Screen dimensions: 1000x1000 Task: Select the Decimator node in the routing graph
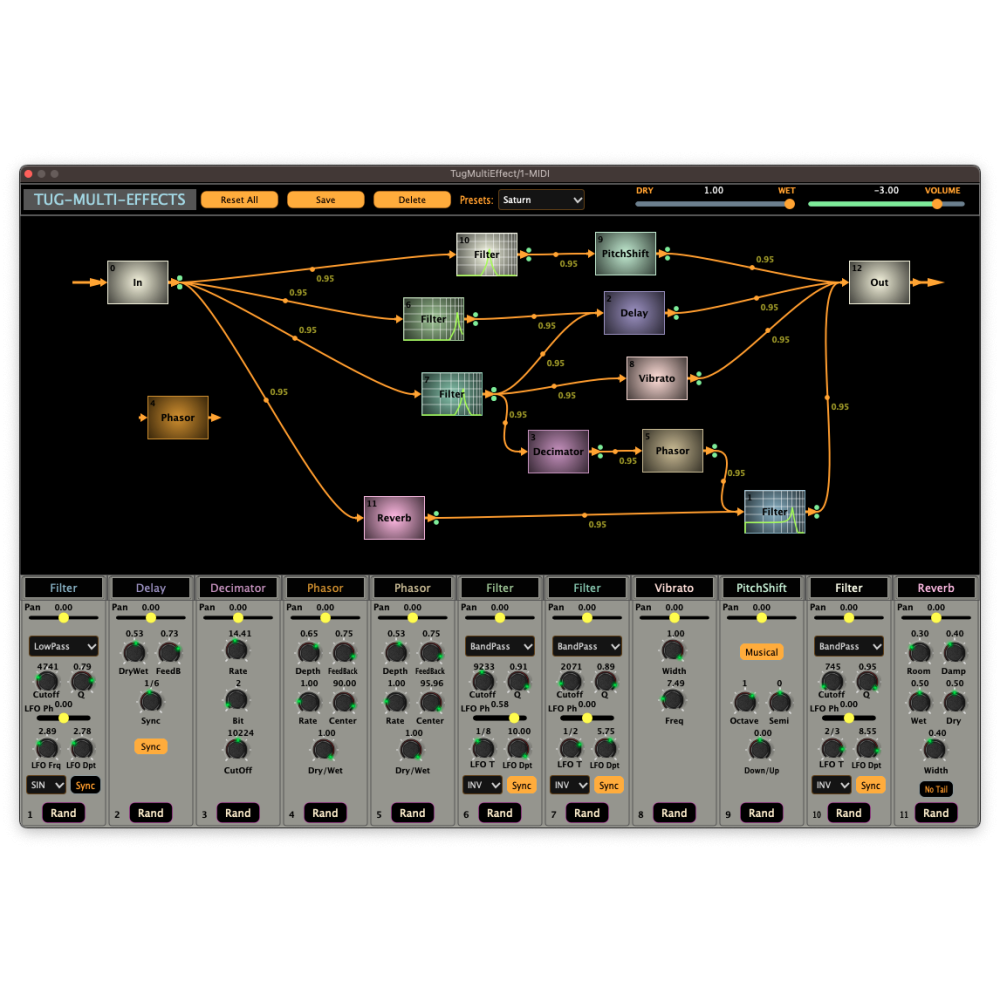557,451
